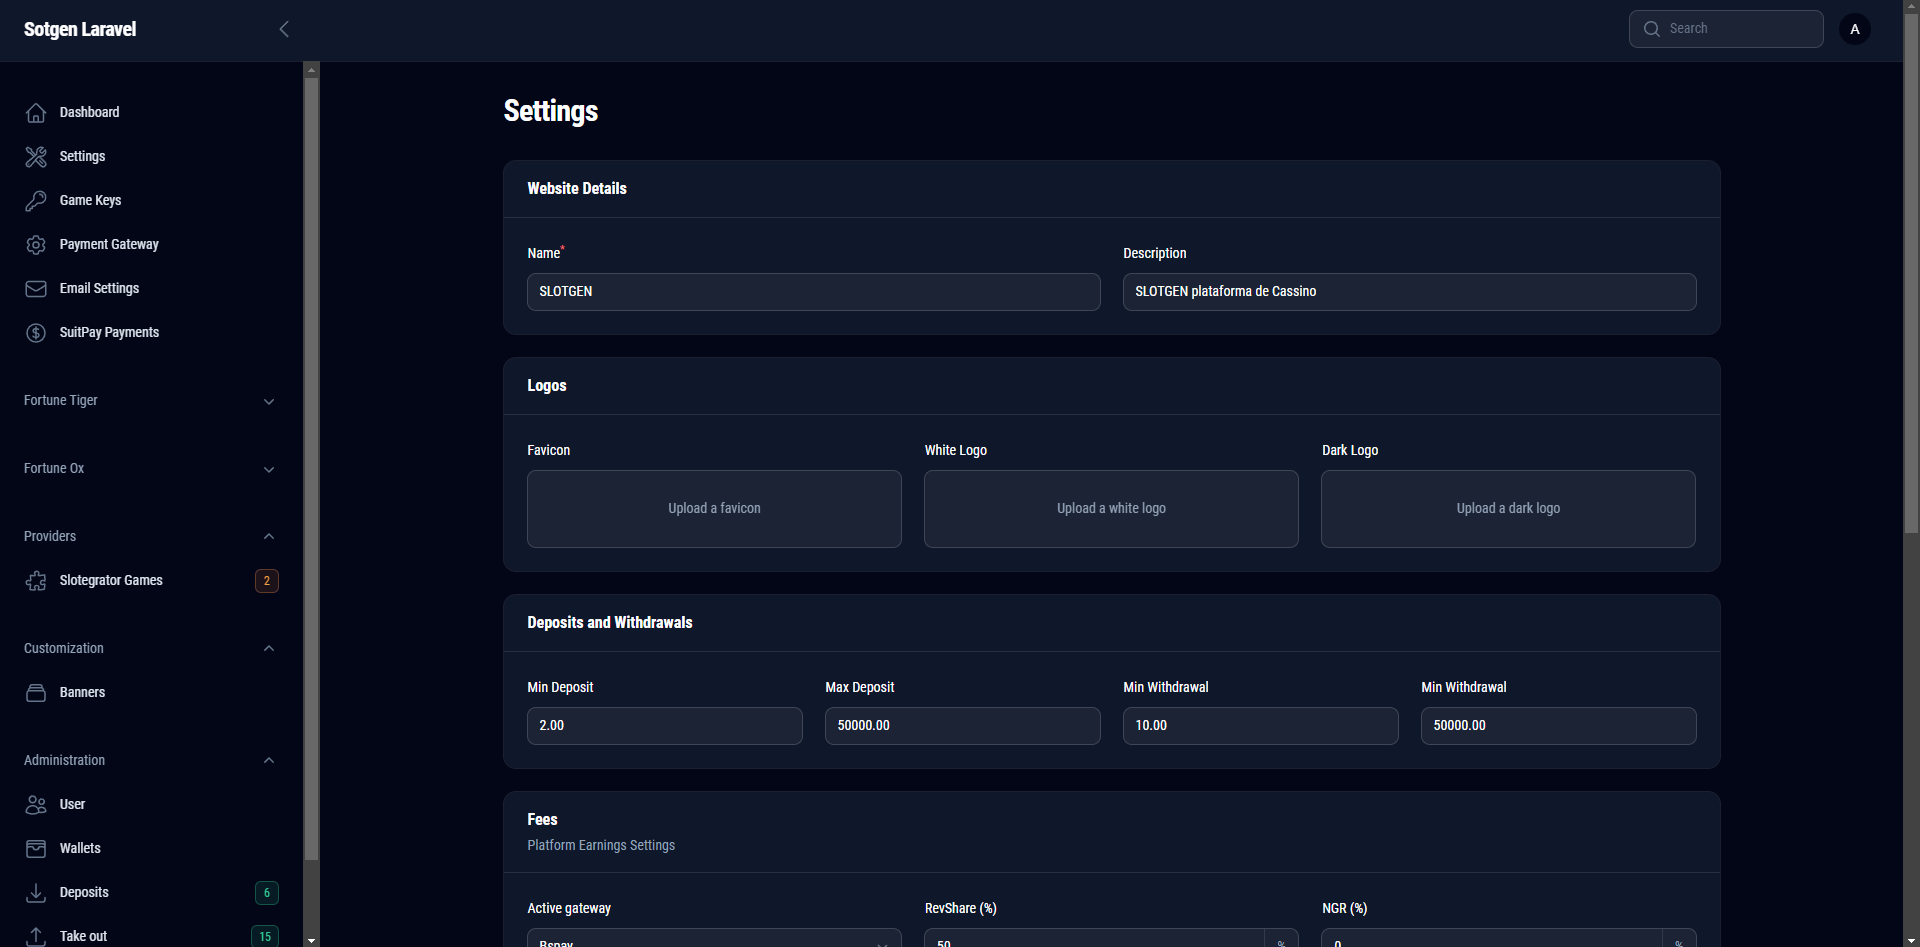Click the Payment Gateway gear icon
The height and width of the screenshot is (947, 1920).
[x=36, y=245]
